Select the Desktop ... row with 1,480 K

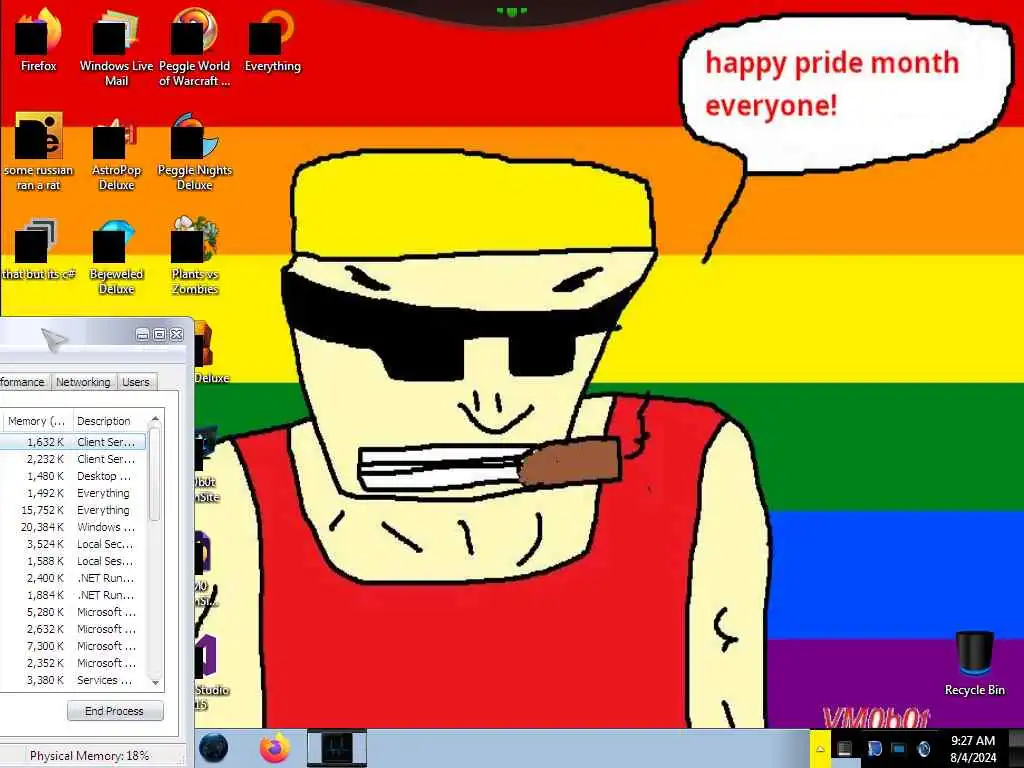coord(73,476)
